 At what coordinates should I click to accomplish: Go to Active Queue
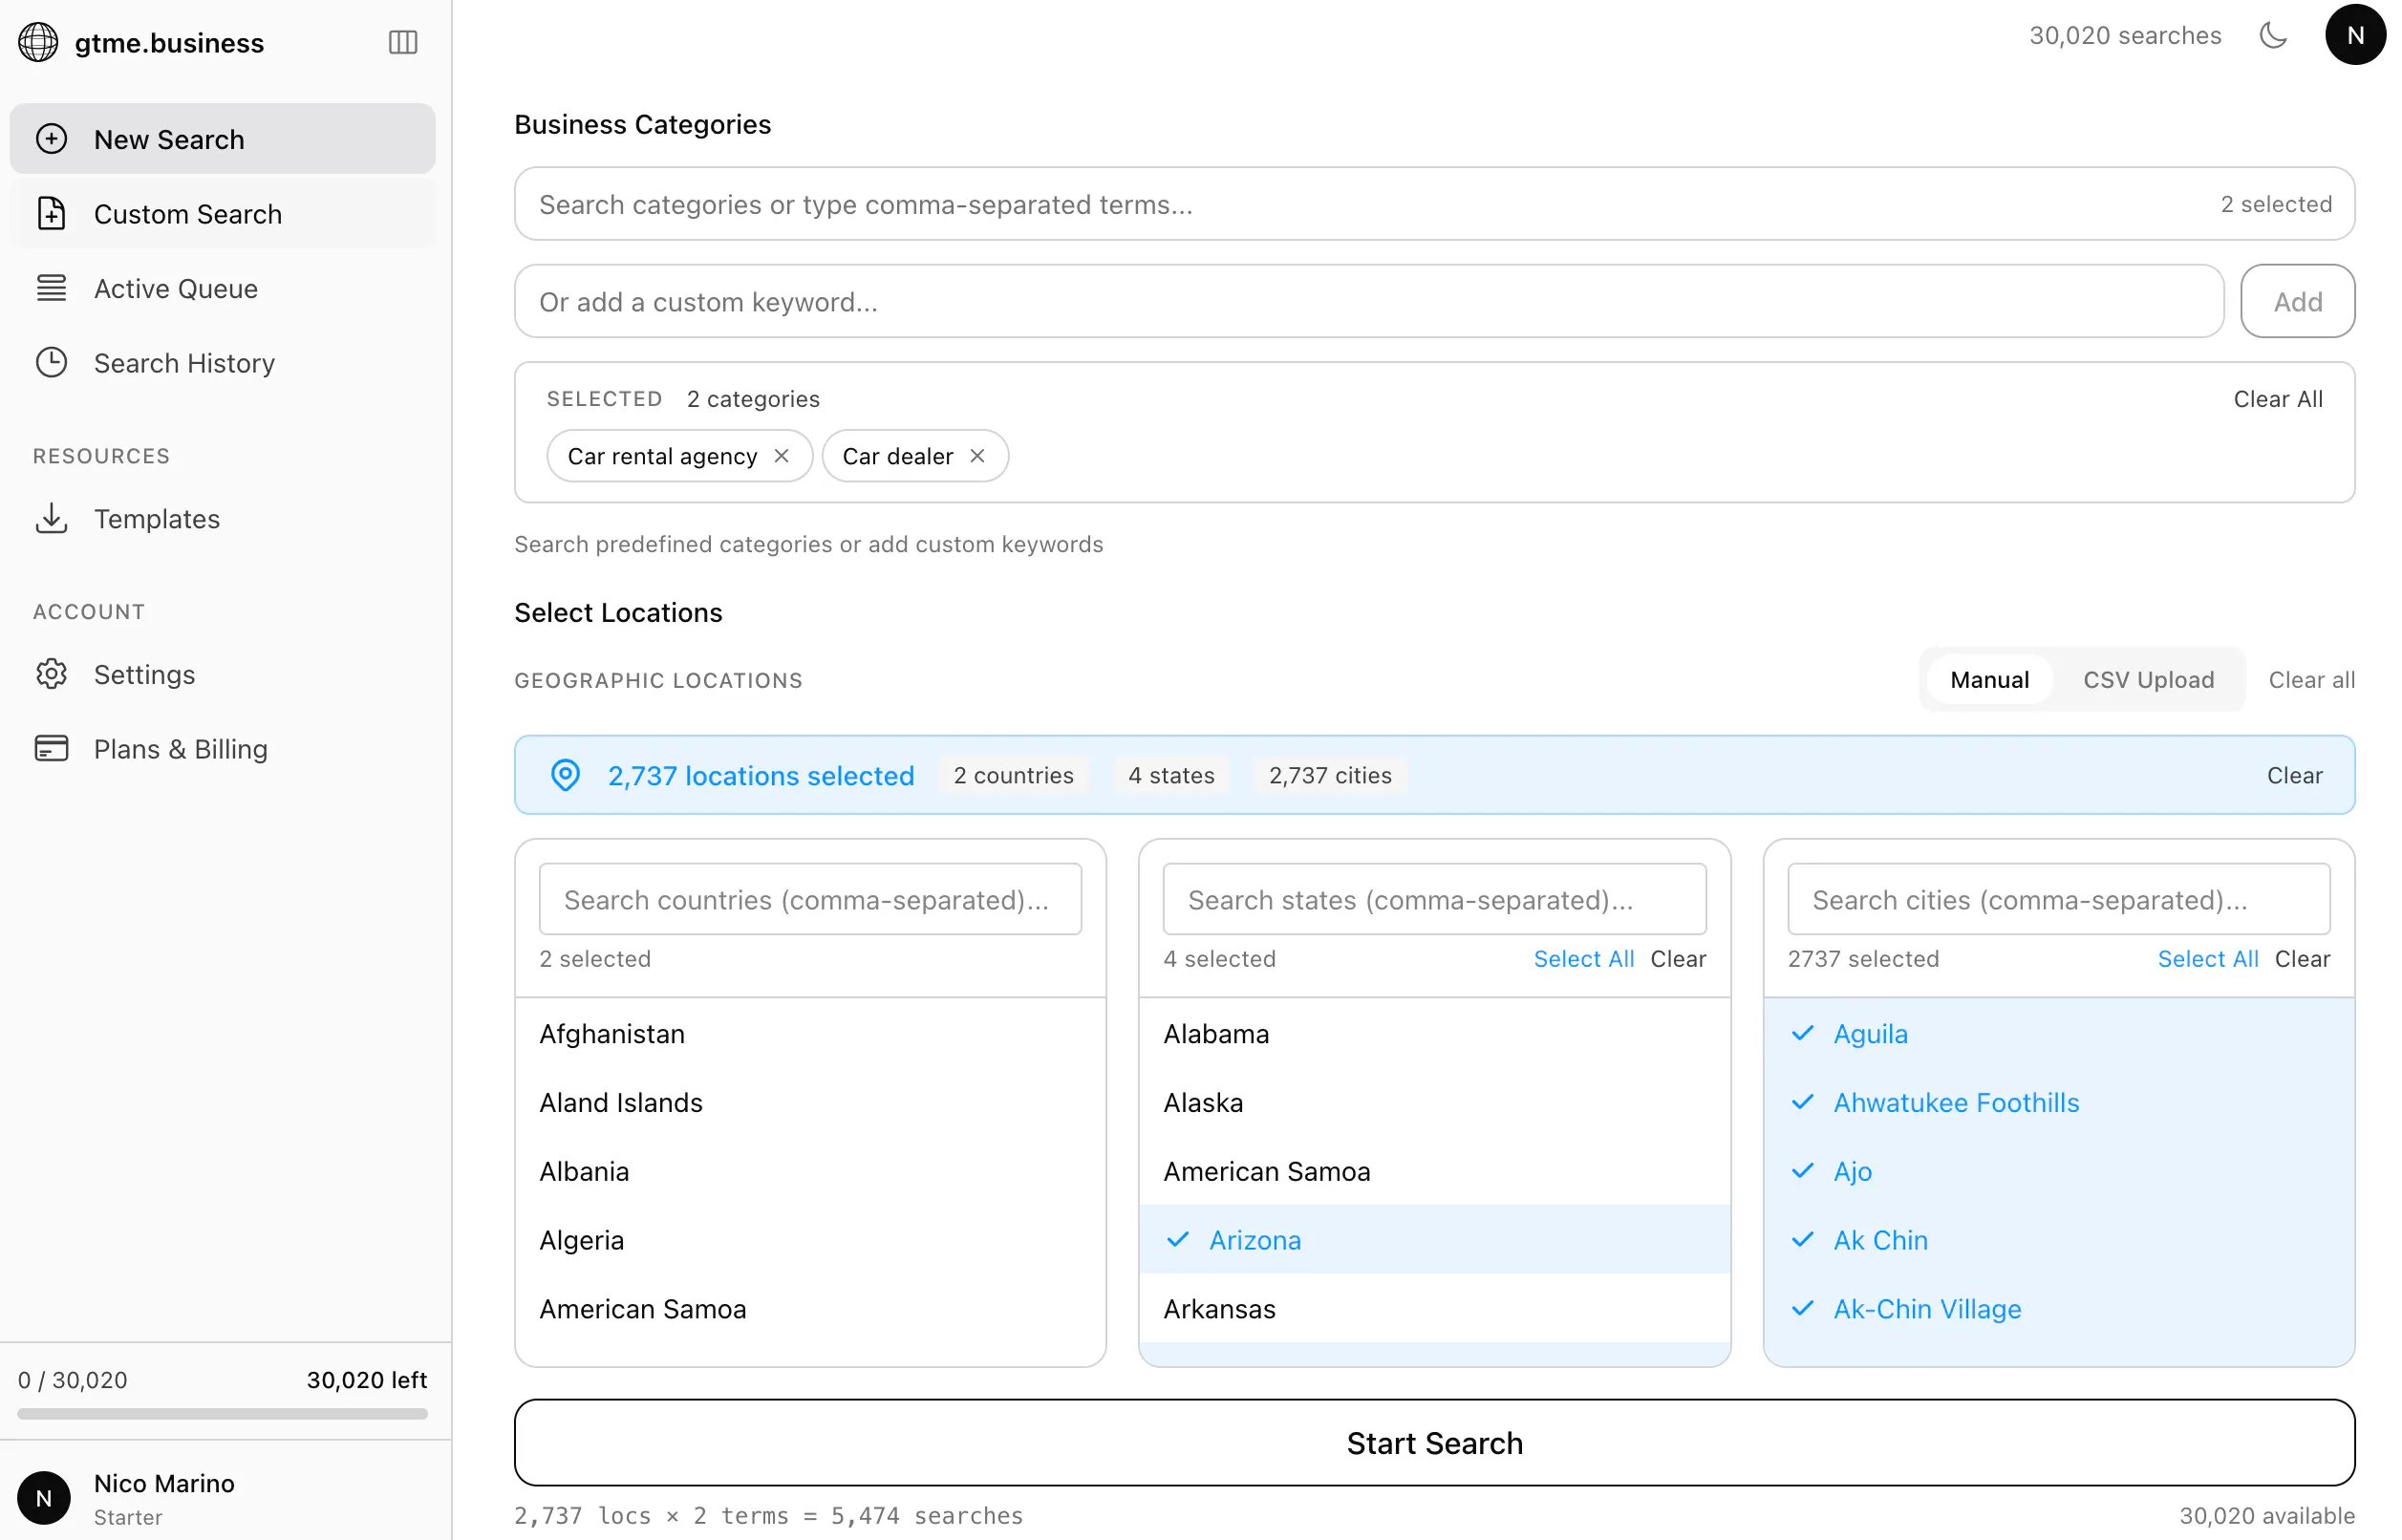(x=223, y=288)
